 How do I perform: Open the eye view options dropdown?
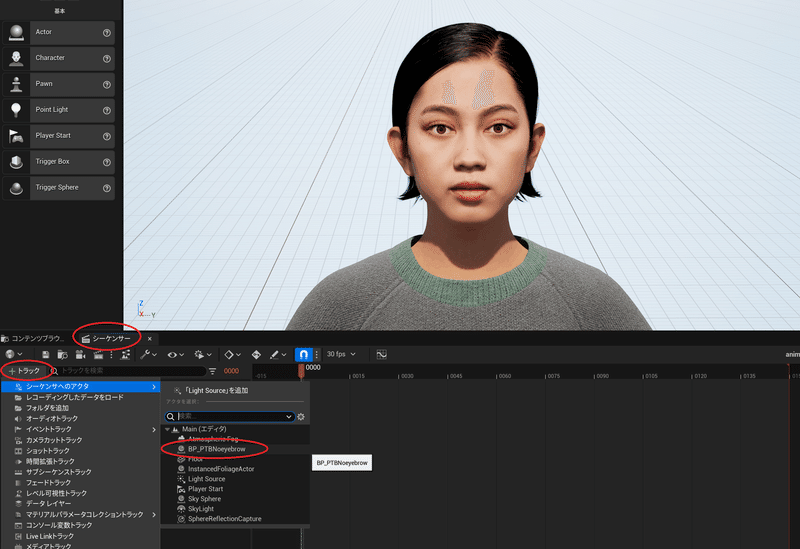click(176, 354)
